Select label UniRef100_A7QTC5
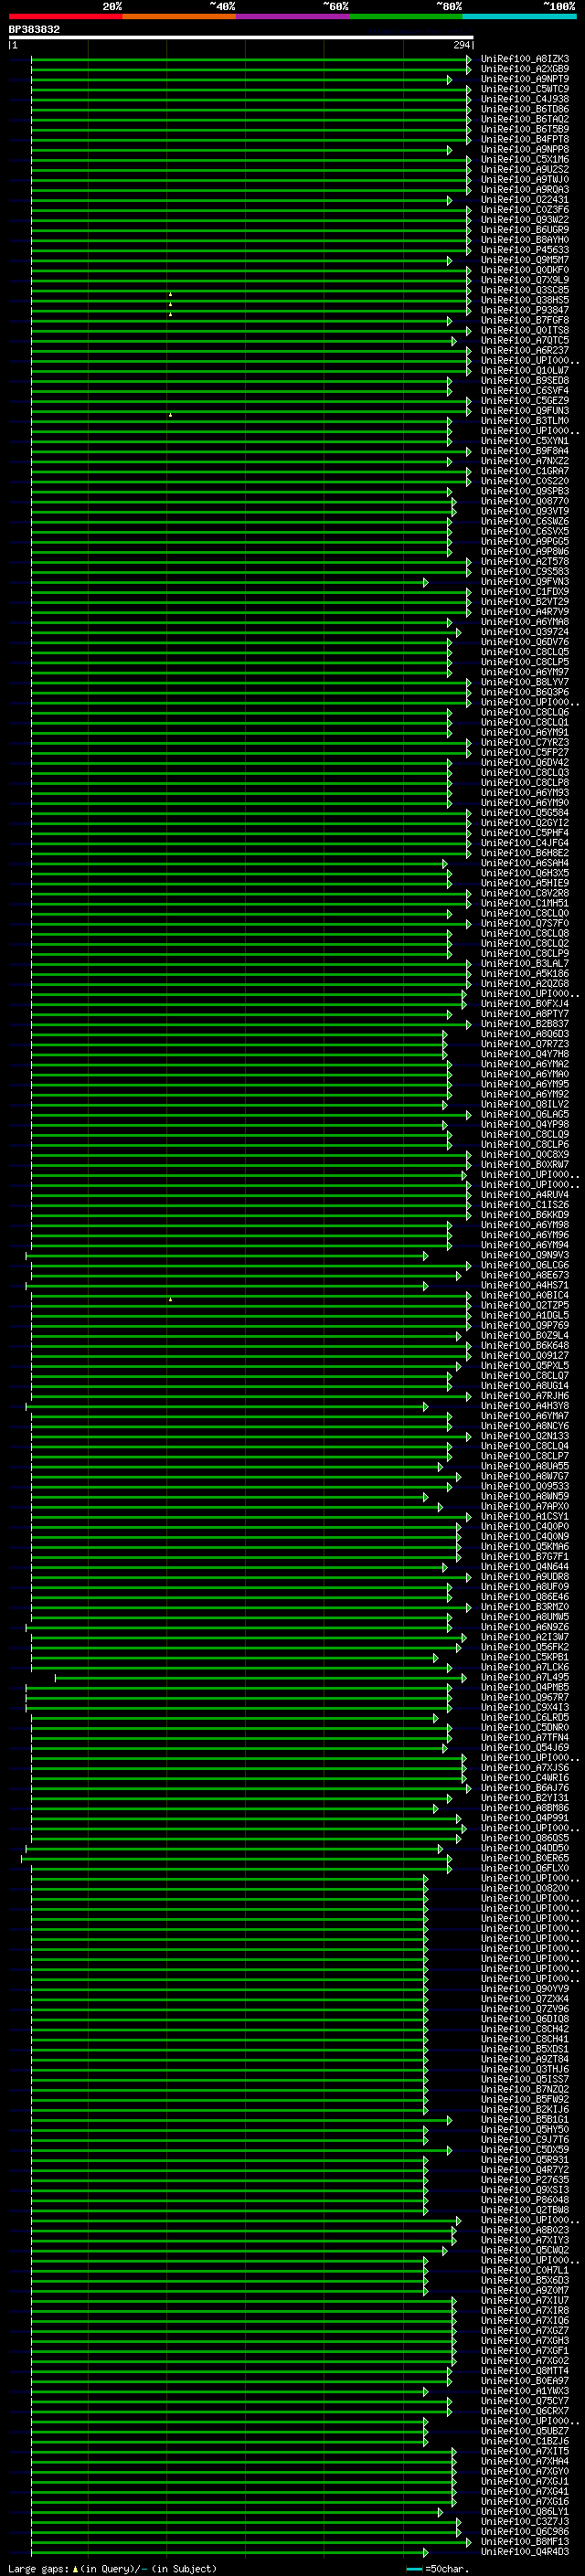Image resolution: width=585 pixels, height=2576 pixels. point(525,340)
